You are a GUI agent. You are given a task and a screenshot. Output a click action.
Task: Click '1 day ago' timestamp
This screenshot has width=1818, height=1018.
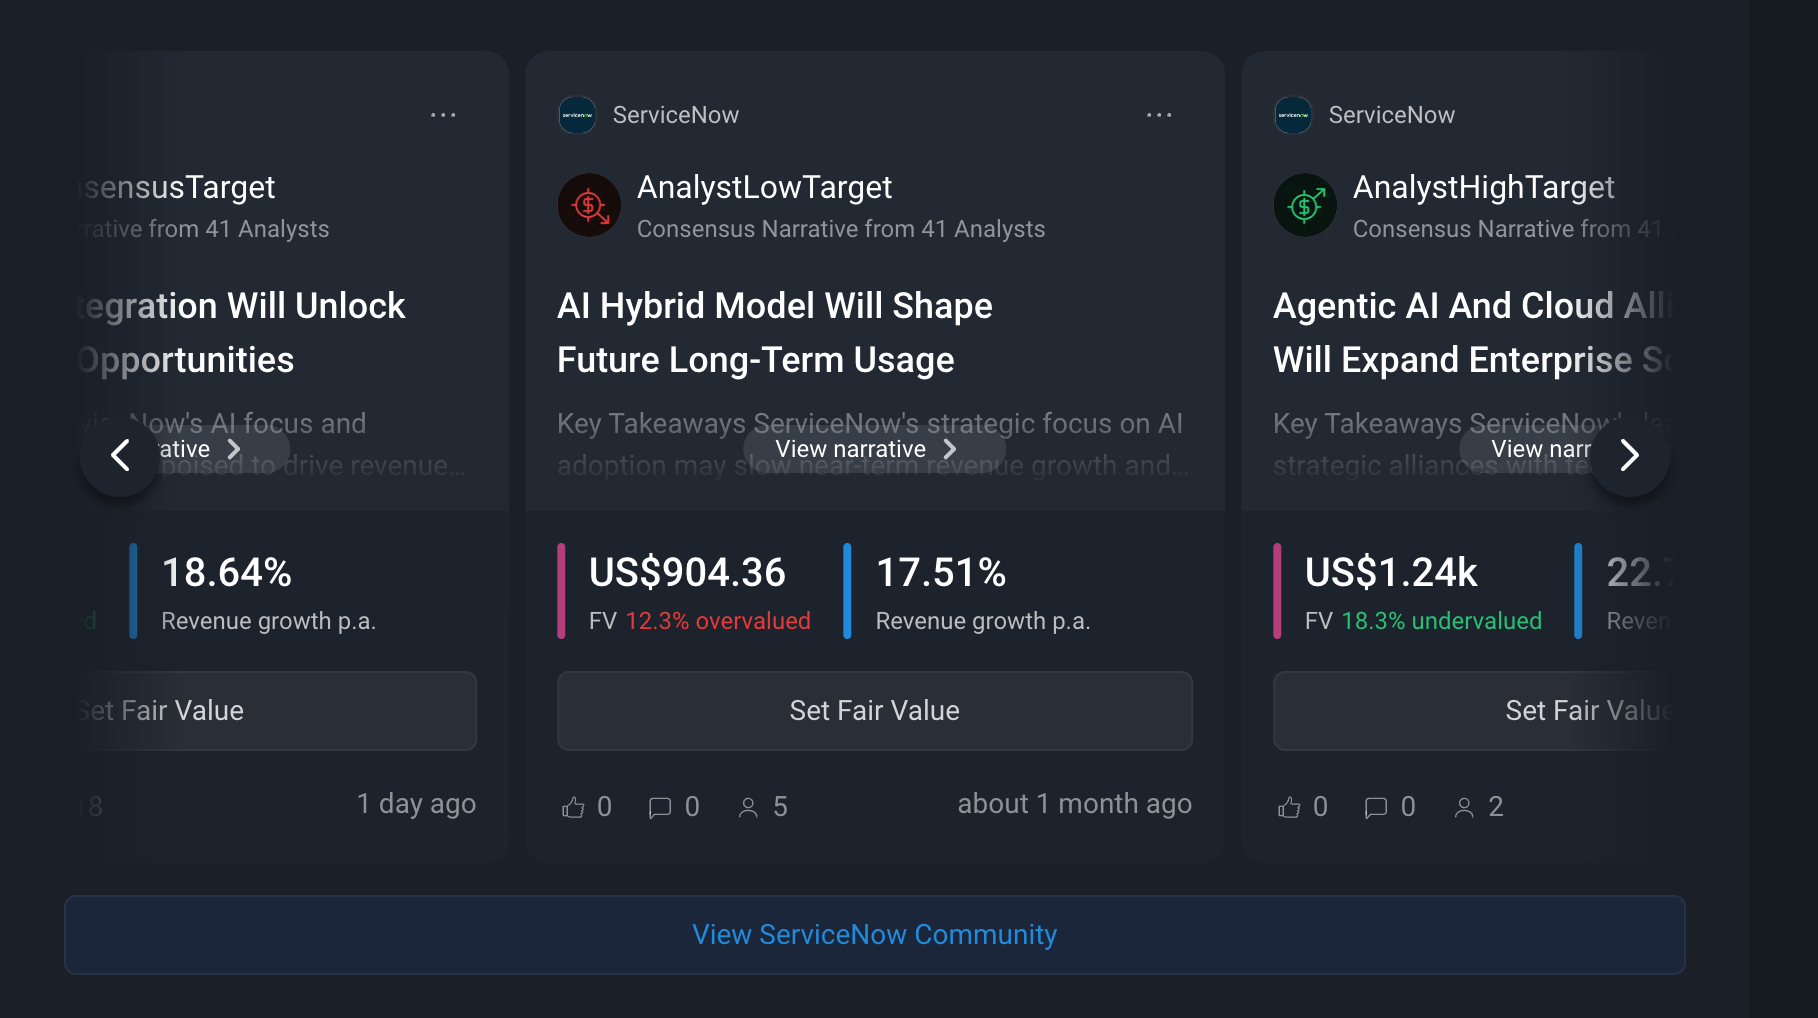(x=416, y=804)
